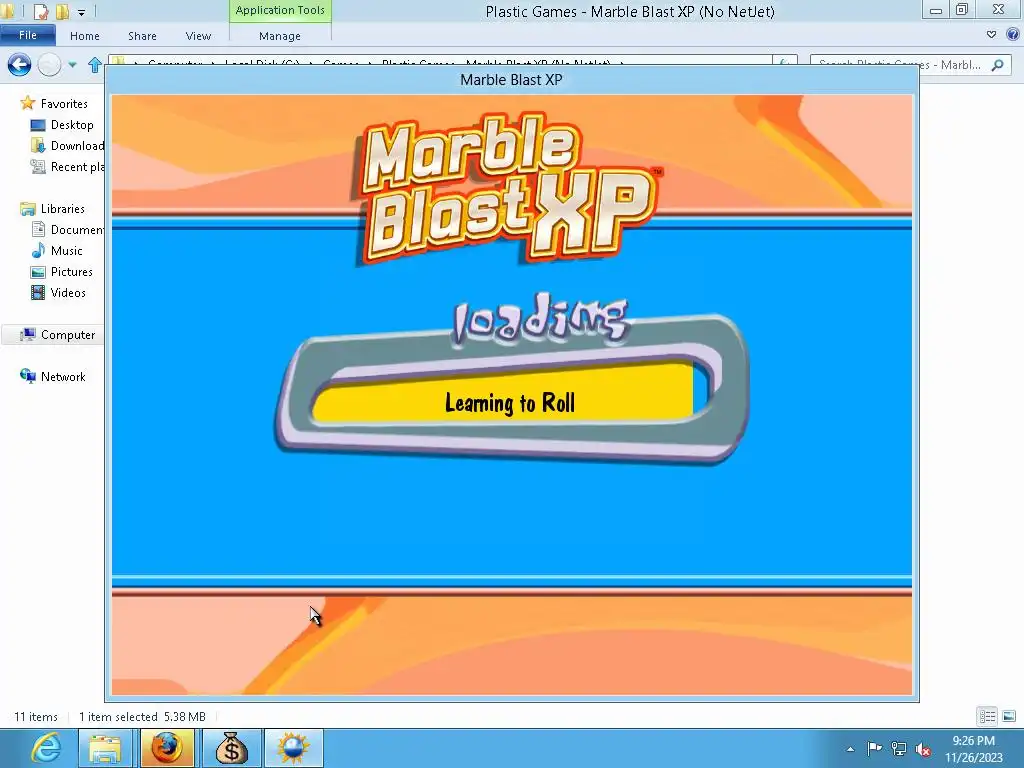
Task: Click the Marble Blast XP logo
Action: click(x=507, y=187)
